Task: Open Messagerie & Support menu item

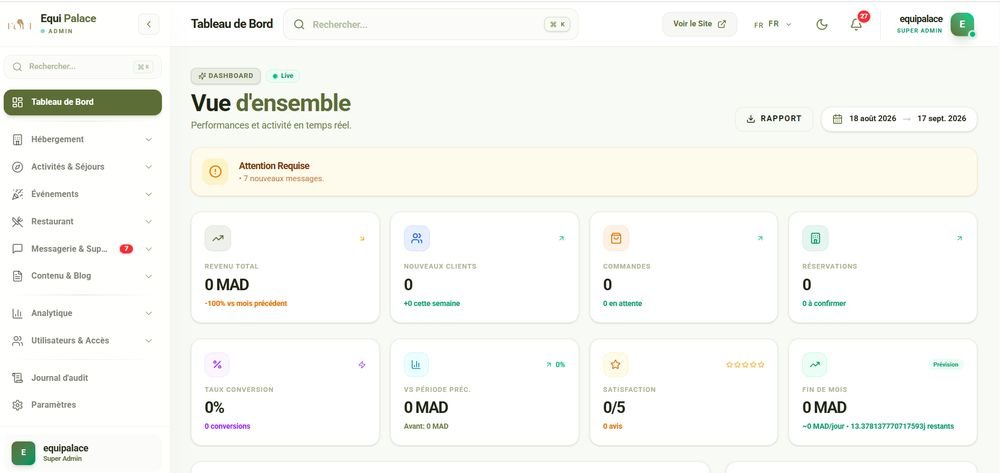Action: coord(83,249)
